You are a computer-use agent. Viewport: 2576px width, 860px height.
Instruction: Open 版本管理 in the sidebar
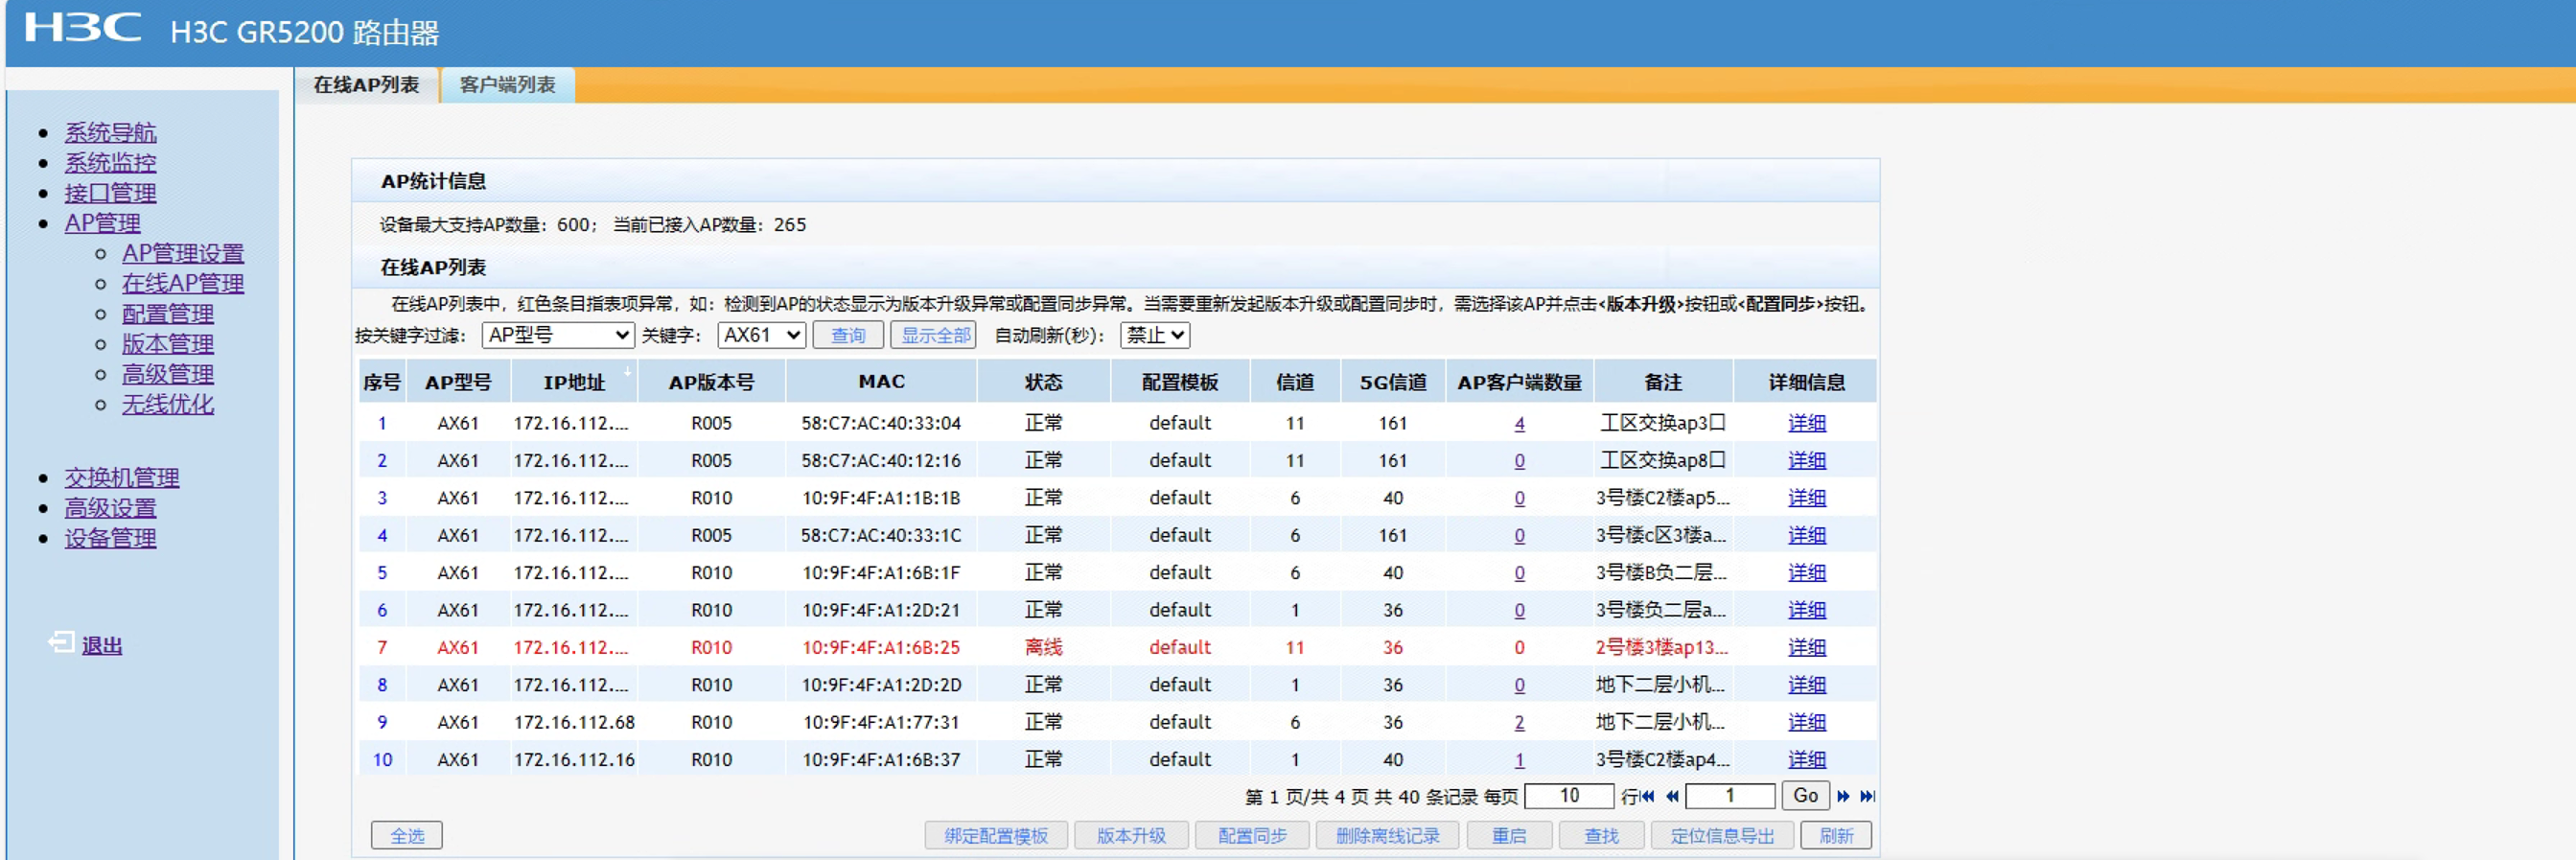(167, 344)
